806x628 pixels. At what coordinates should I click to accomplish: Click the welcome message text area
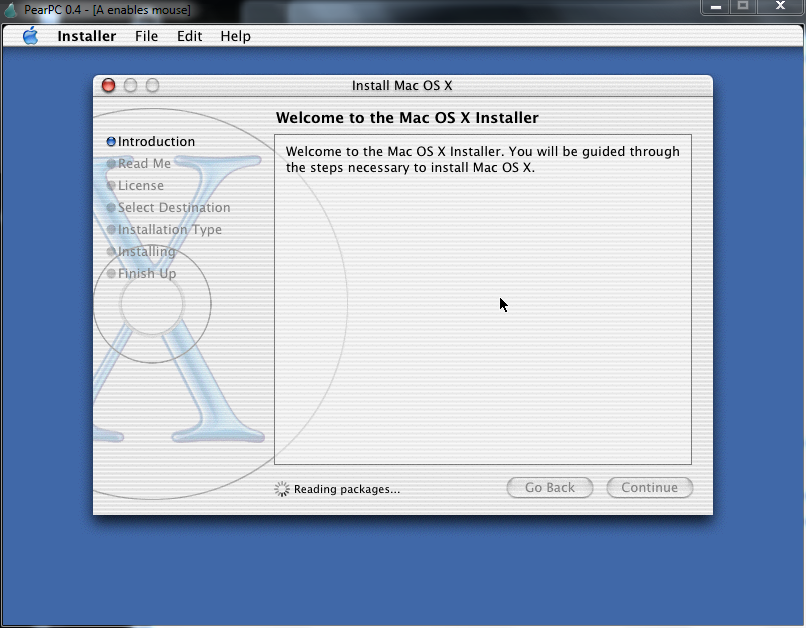(482, 299)
